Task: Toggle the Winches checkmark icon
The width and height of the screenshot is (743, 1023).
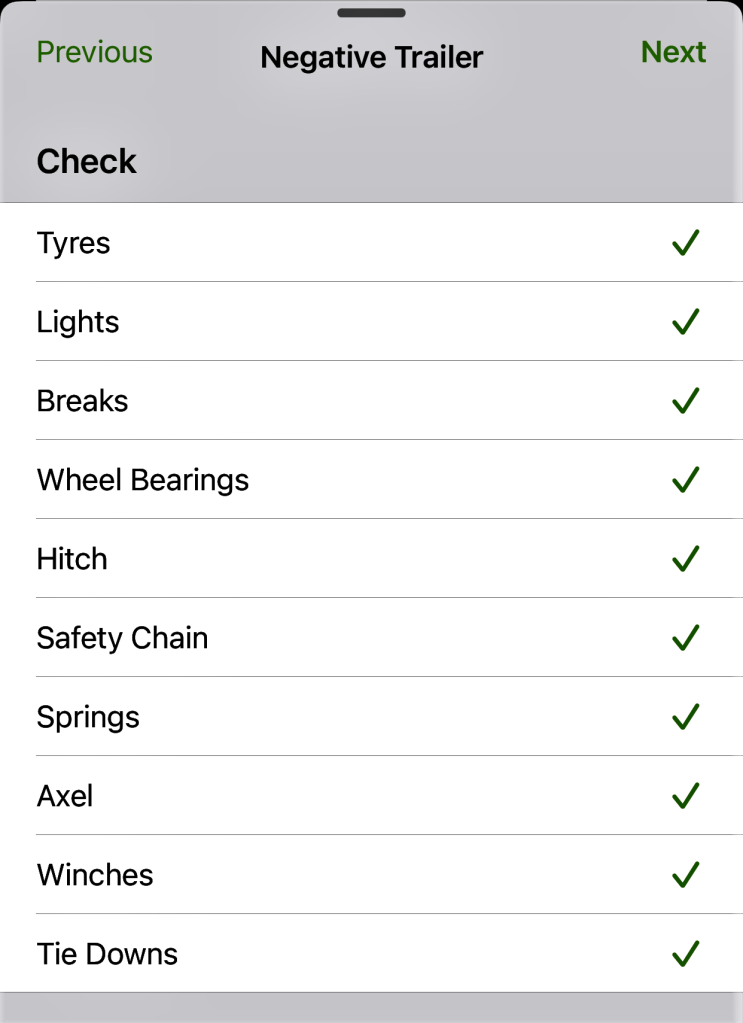Action: pyautogui.click(x=685, y=875)
